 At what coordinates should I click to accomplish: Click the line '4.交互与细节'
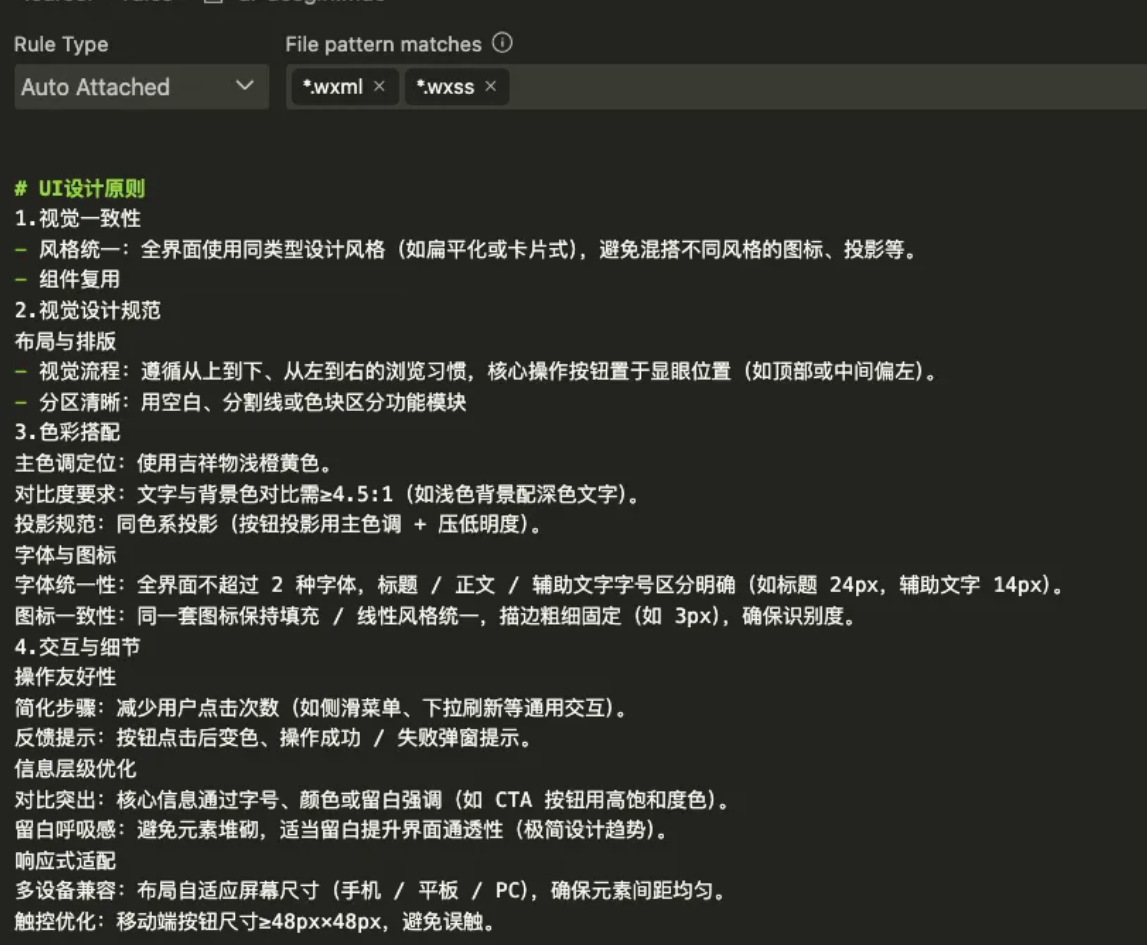(78, 647)
